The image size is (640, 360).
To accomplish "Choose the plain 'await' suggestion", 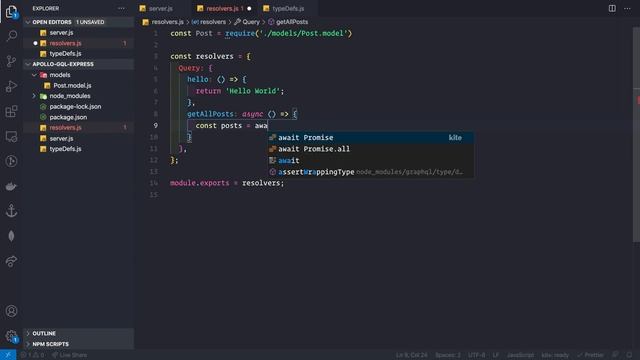I will [x=371, y=160].
